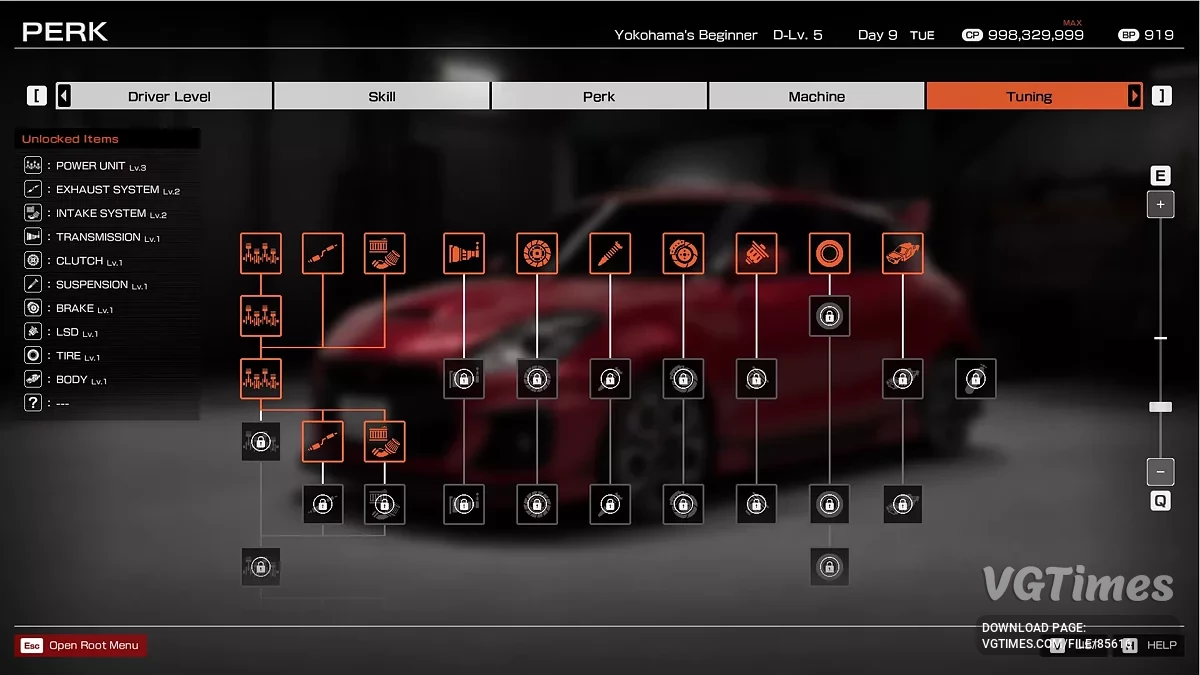Select the Intake System upgrade icon
Image resolution: width=1200 pixels, height=675 pixels.
384,253
